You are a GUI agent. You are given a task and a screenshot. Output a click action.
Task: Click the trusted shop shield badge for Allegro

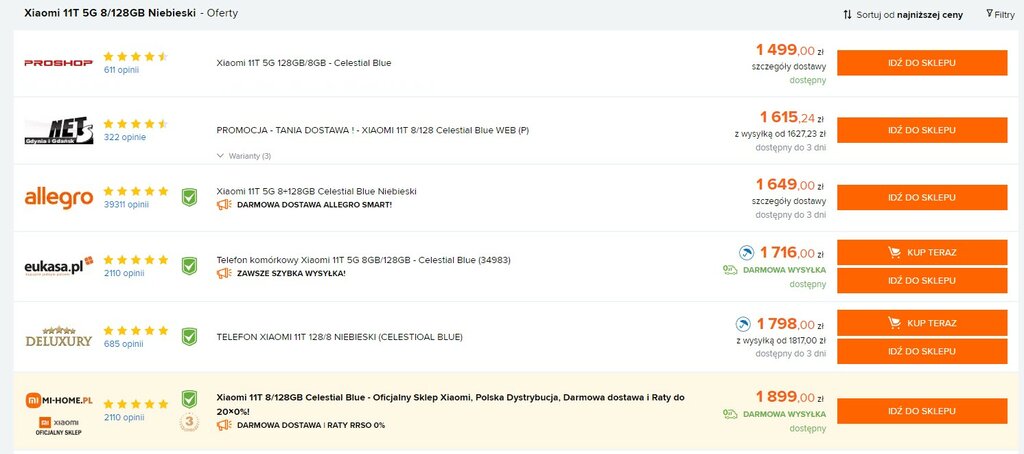[189, 197]
